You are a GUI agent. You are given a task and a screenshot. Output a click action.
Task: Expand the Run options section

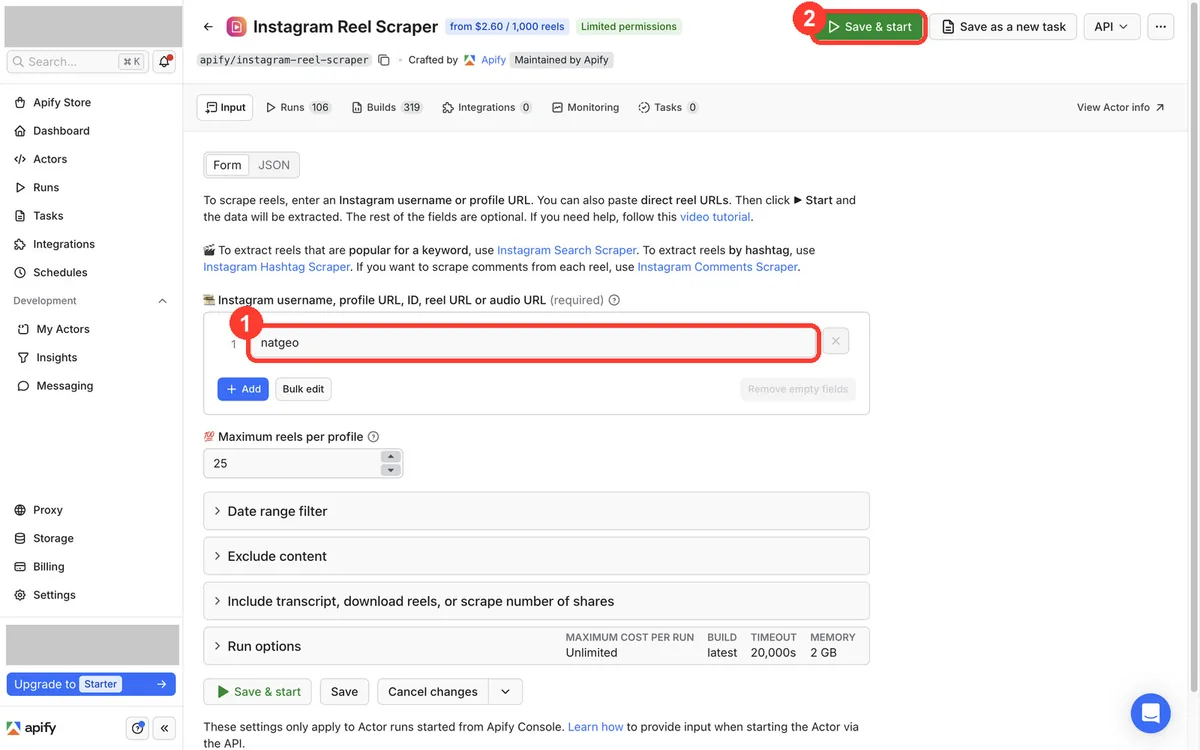[536, 646]
